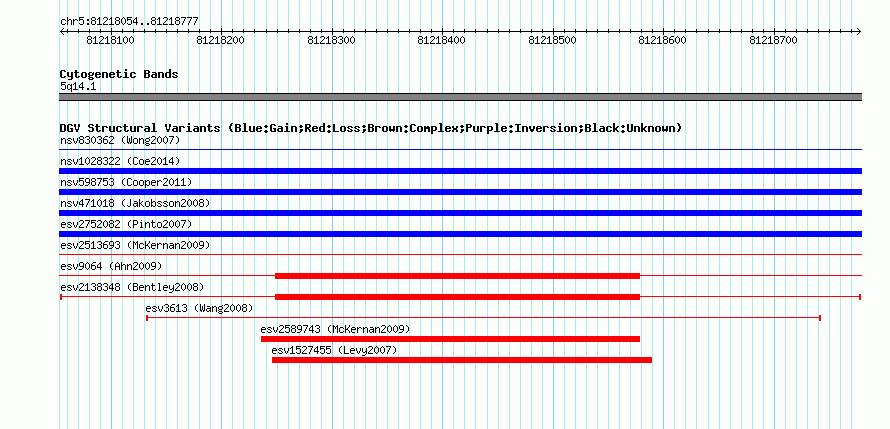Click the chr5:81218054..81218777 region label

pyautogui.click(x=129, y=22)
